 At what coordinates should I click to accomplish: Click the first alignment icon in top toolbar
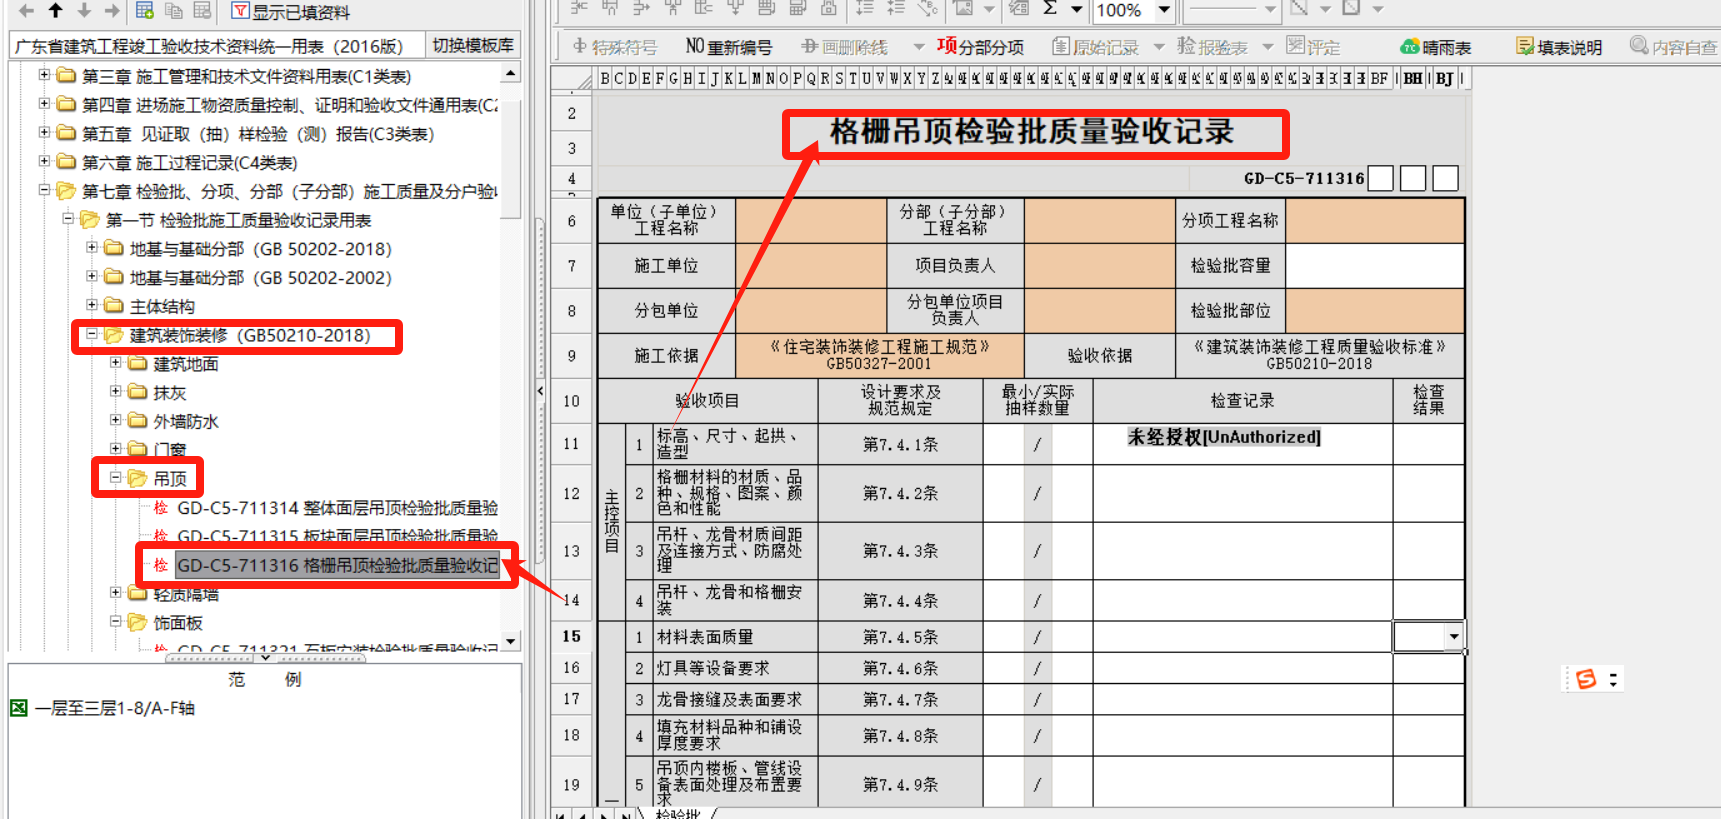[580, 9]
